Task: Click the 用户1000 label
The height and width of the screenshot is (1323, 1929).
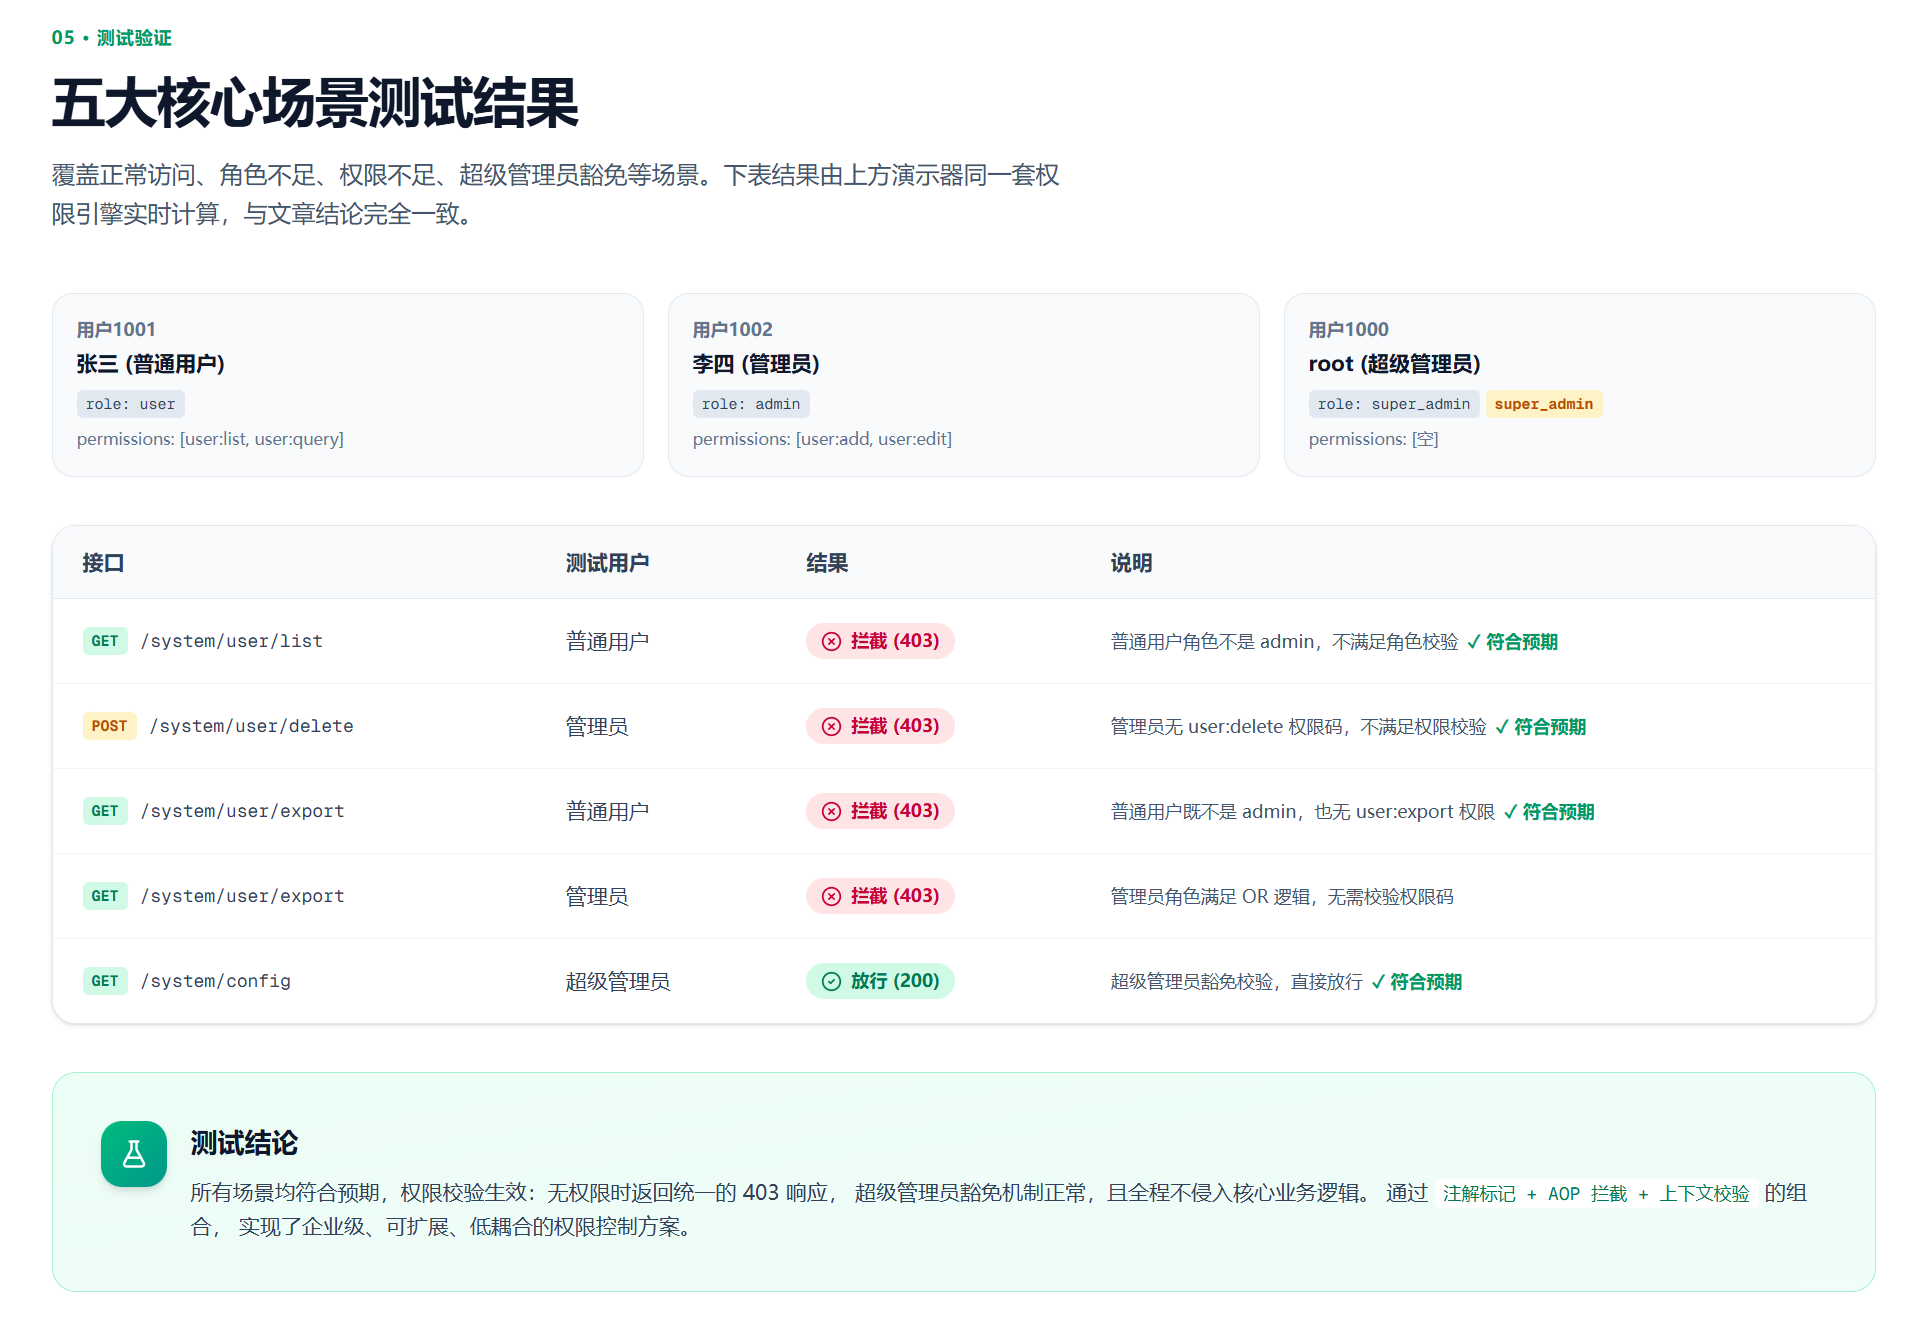Action: click(x=1349, y=329)
